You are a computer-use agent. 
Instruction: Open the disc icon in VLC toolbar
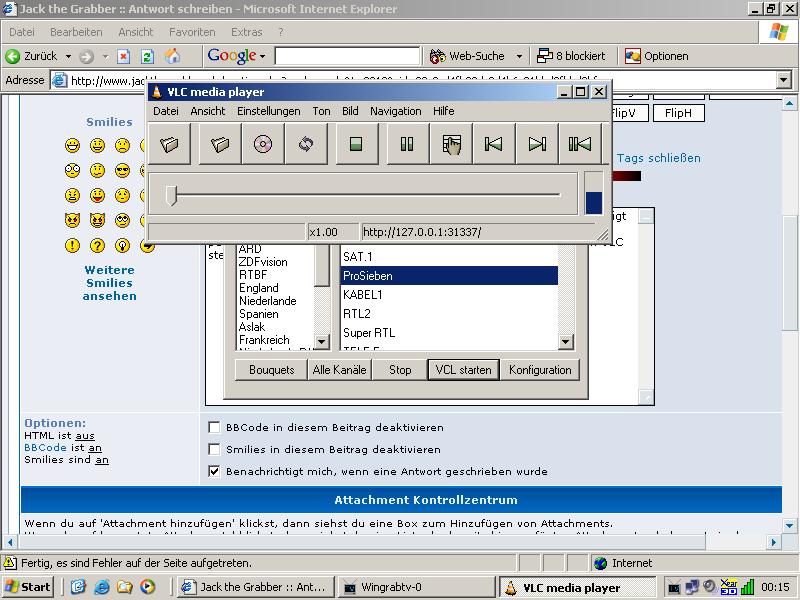[x=262, y=144]
